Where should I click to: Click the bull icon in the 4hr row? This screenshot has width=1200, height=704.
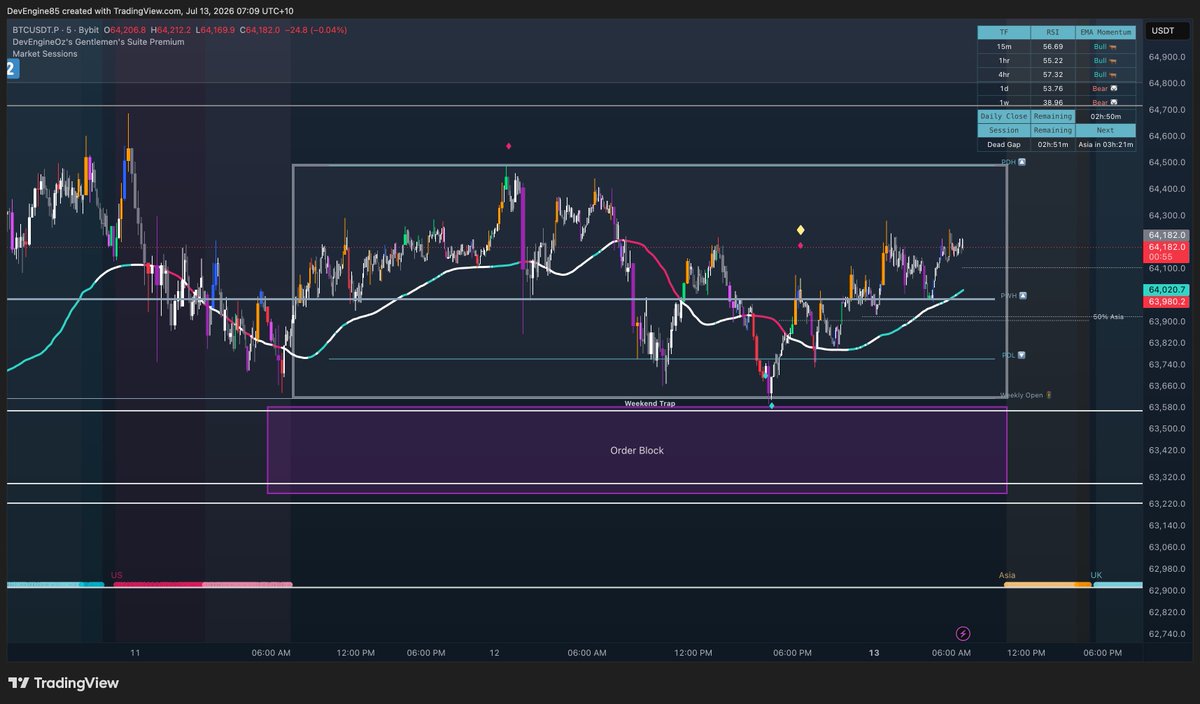point(1114,74)
